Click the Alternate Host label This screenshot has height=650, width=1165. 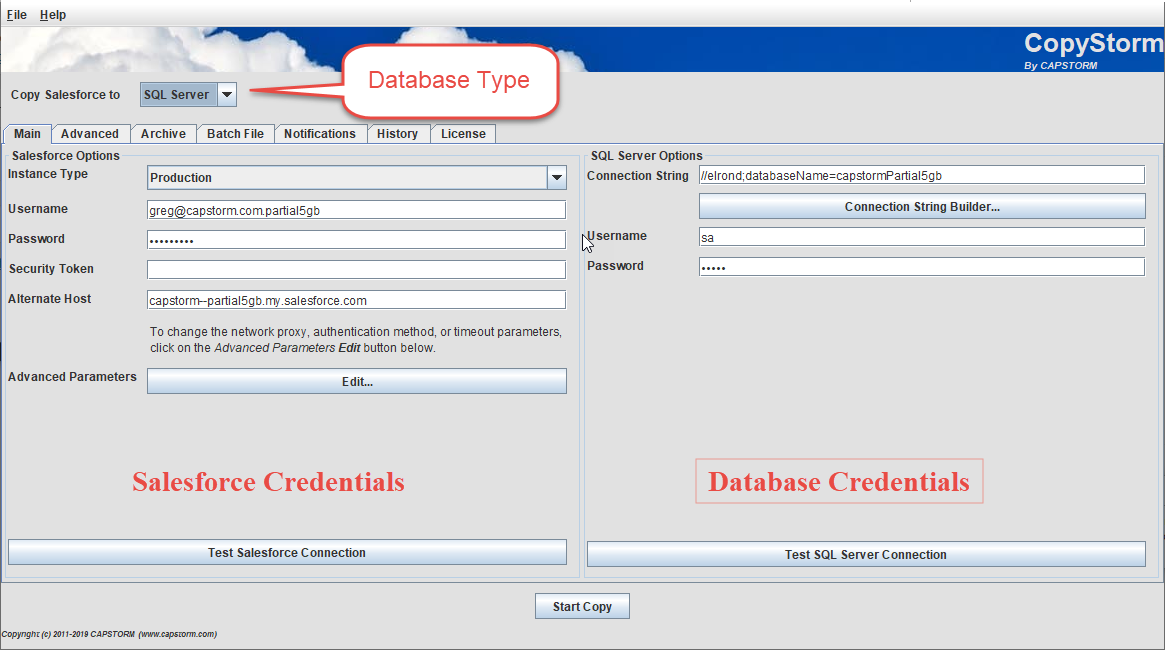[50, 299]
